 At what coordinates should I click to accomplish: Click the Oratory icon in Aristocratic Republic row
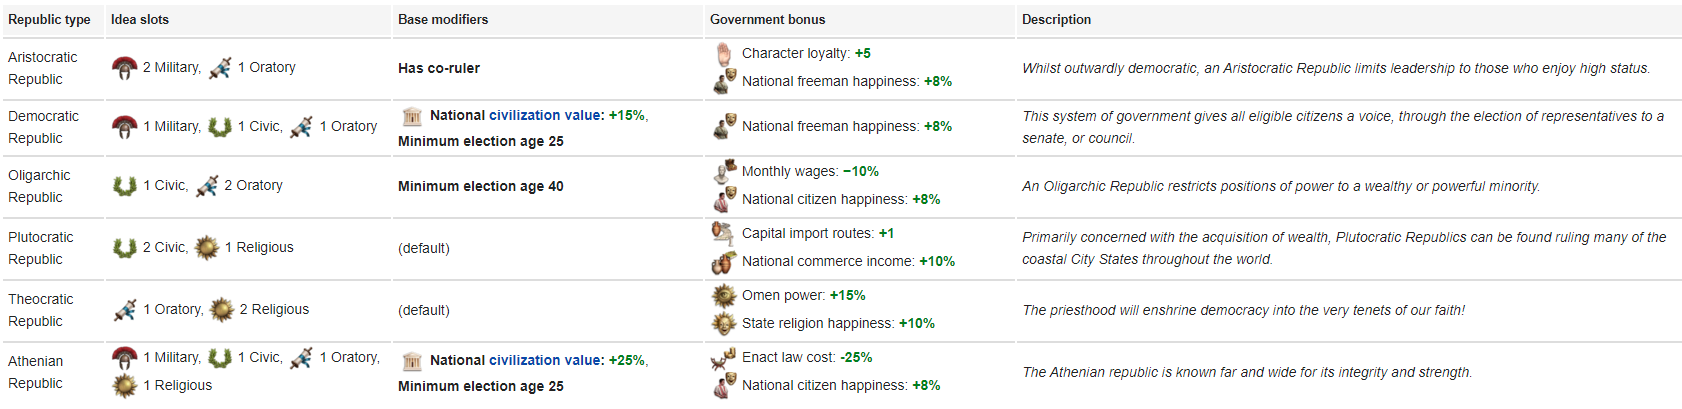pyautogui.click(x=220, y=68)
